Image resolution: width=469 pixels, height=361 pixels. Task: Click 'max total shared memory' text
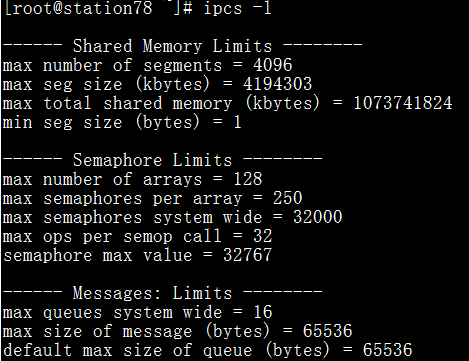(x=117, y=103)
